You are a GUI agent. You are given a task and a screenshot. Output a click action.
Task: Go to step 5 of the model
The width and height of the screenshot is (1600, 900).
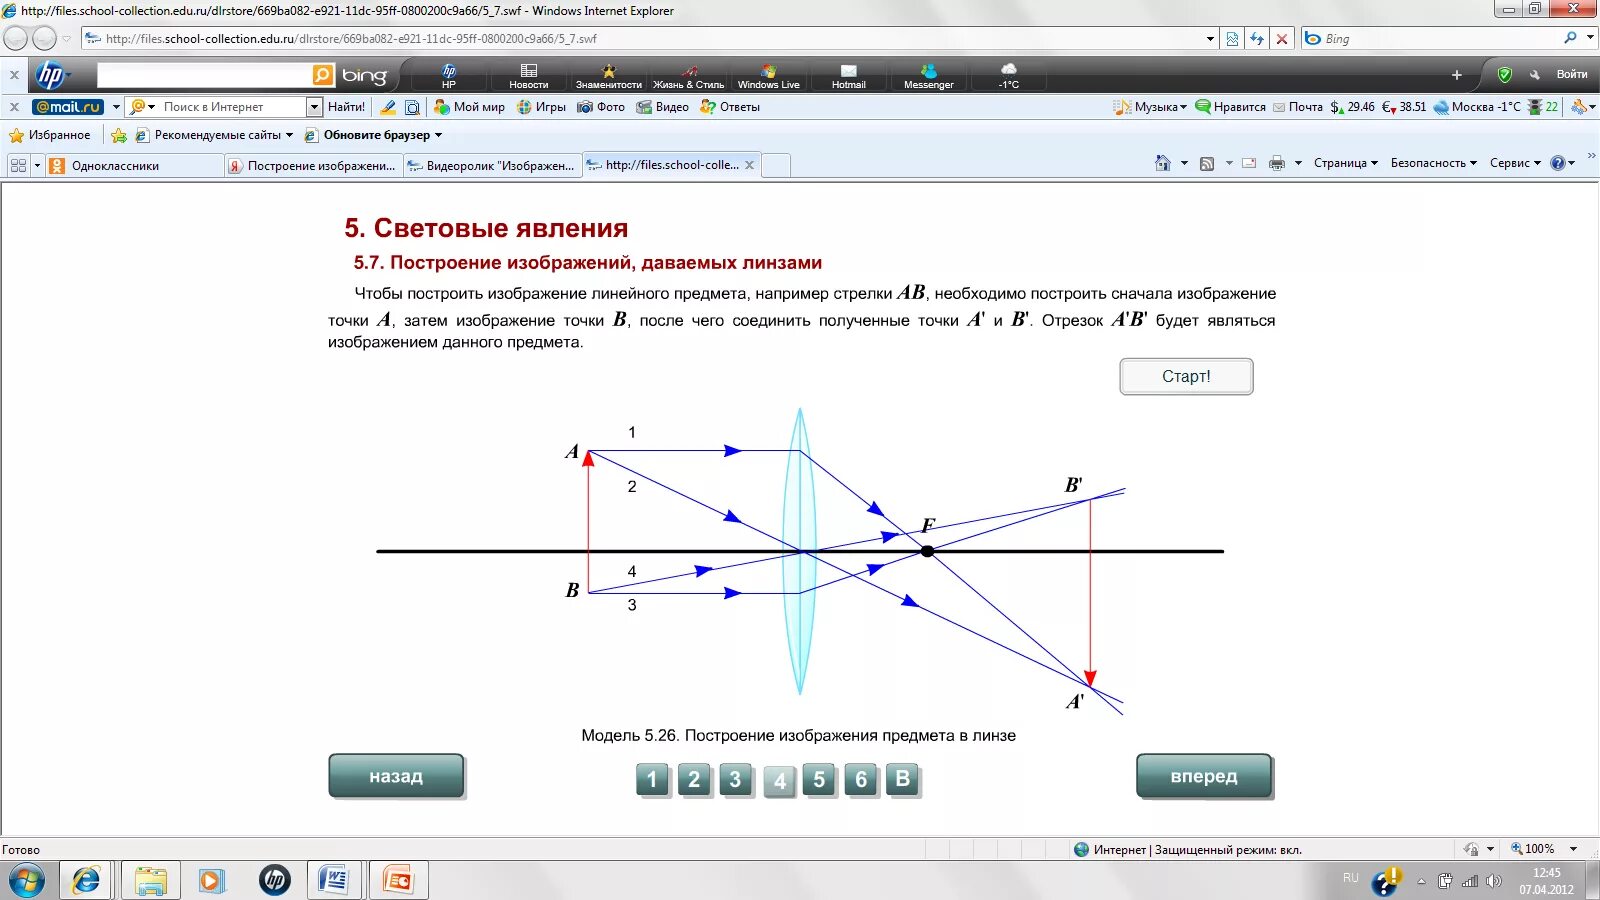(x=819, y=780)
